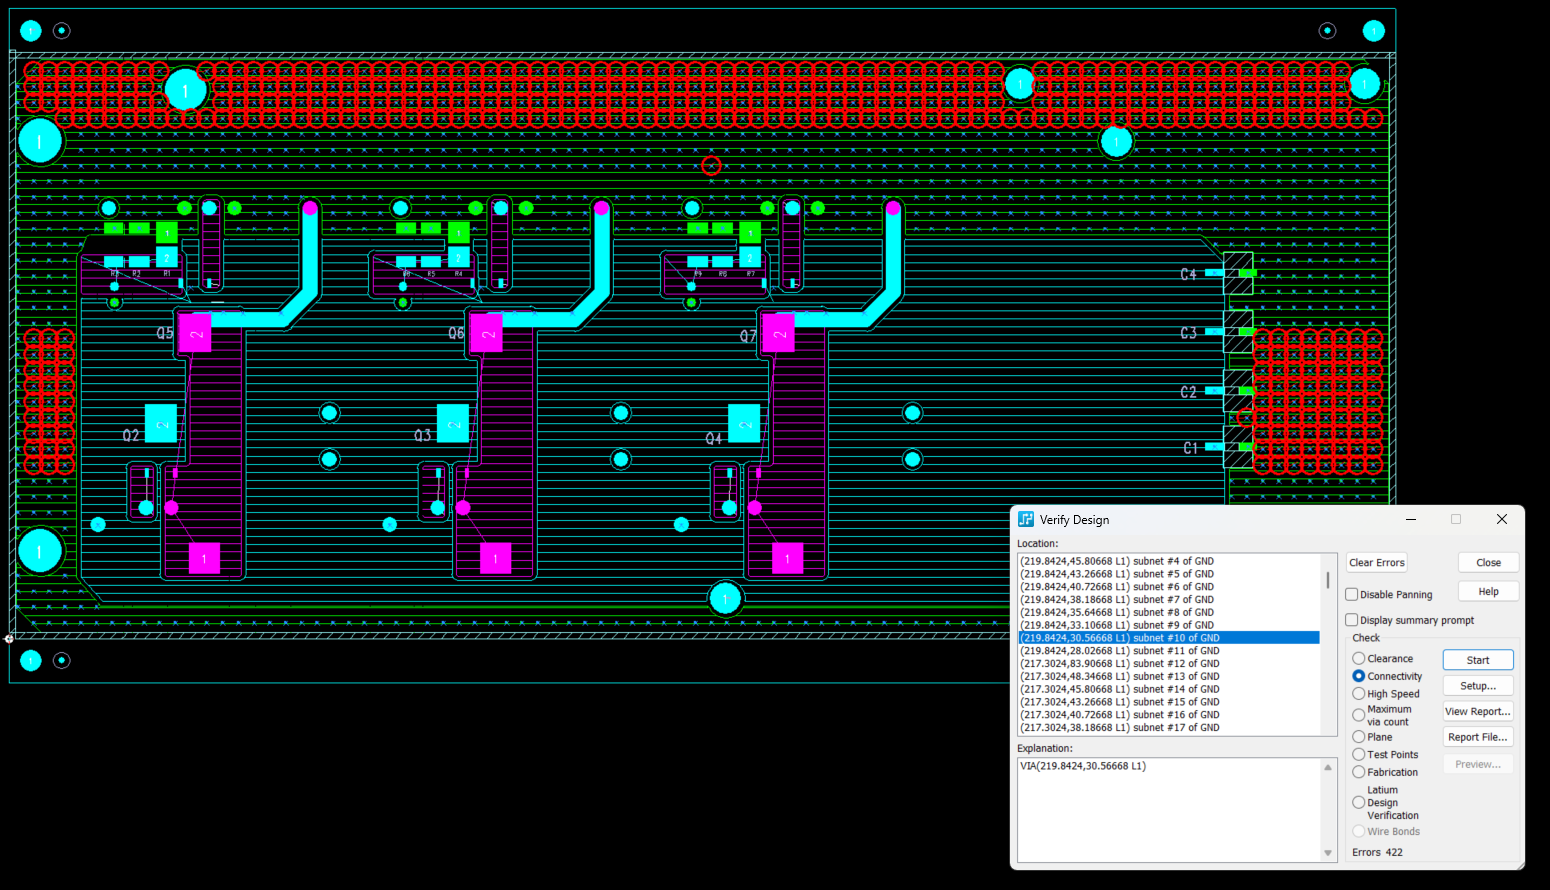Open the Setup... dialog
Screen dimensions: 1550x890
pyautogui.click(x=1477, y=686)
